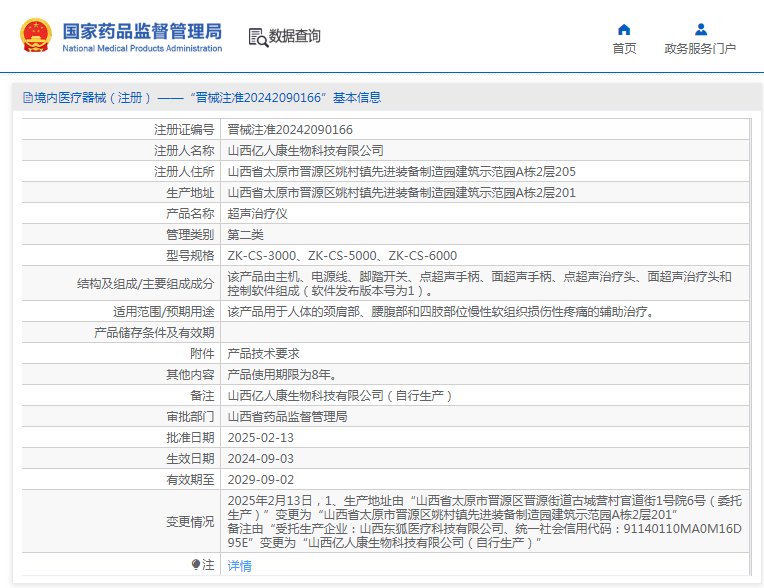Click remark 山西亿人康生物科技有限公司（自行生产）
The height and width of the screenshot is (588, 764).
[341, 395]
